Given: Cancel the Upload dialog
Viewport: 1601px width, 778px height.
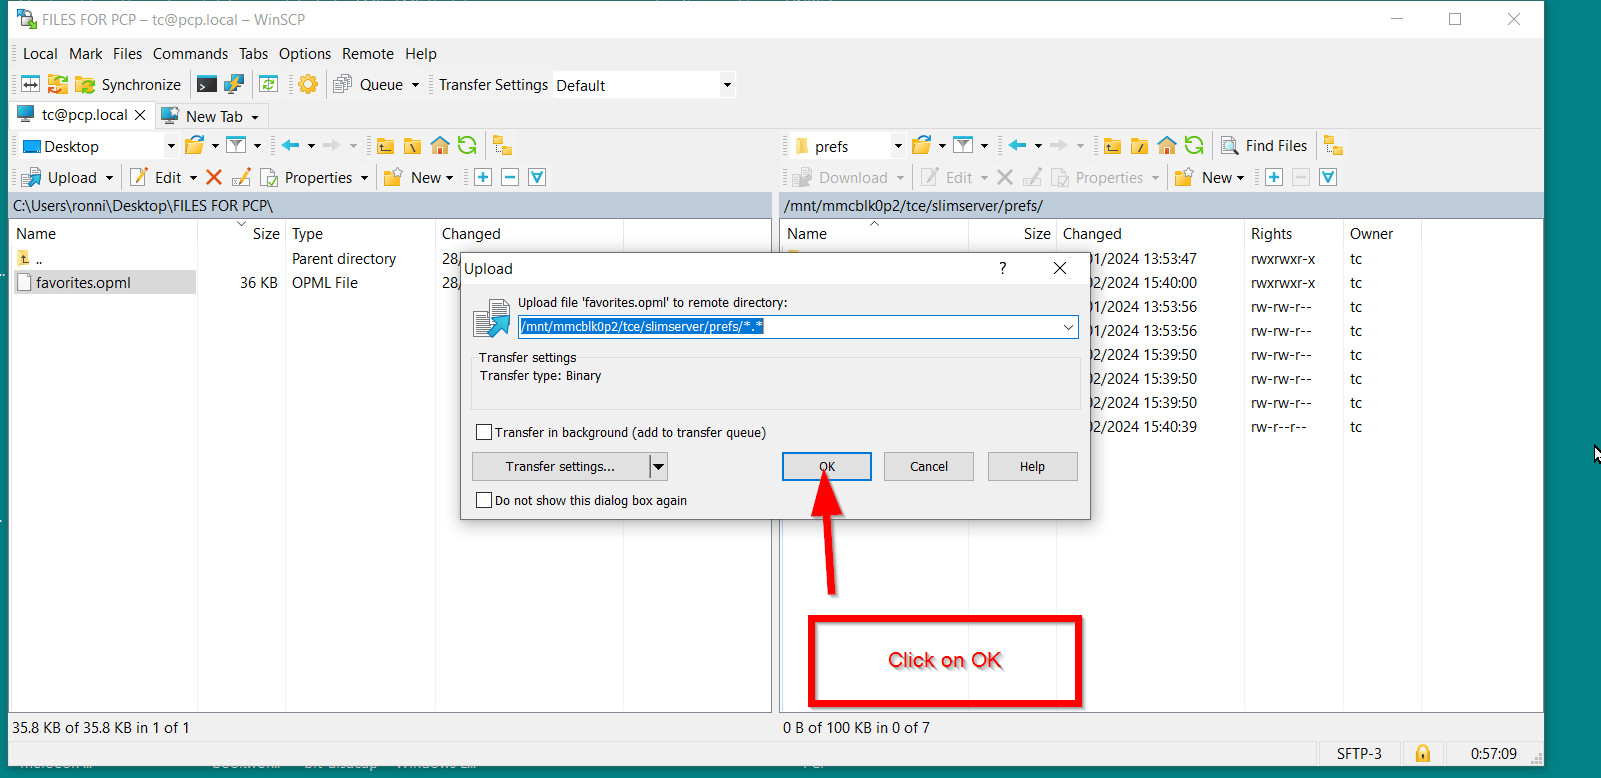Looking at the screenshot, I should (928, 467).
